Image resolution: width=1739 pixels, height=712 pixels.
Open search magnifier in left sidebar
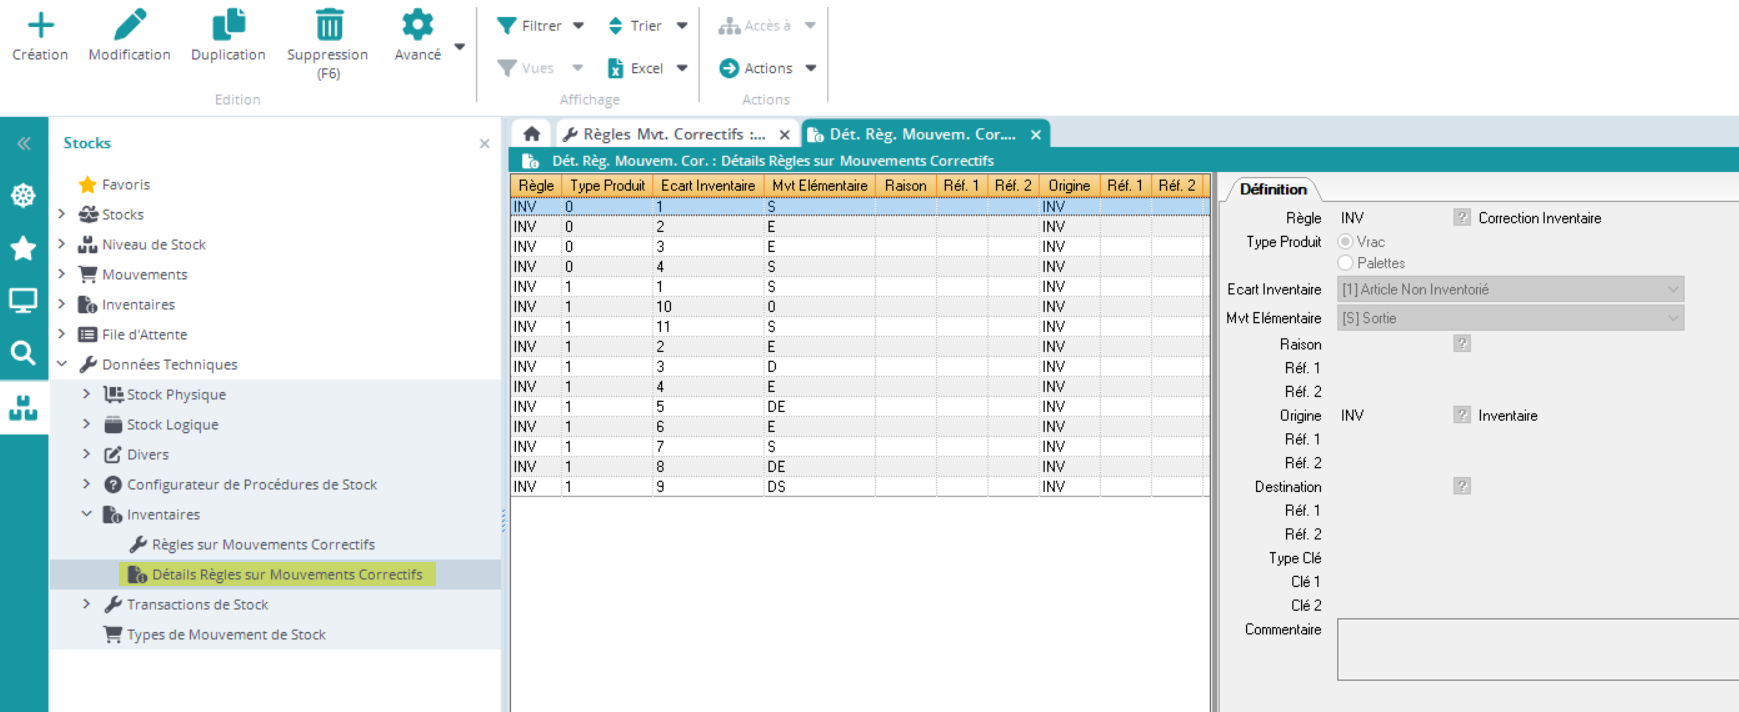coord(23,352)
